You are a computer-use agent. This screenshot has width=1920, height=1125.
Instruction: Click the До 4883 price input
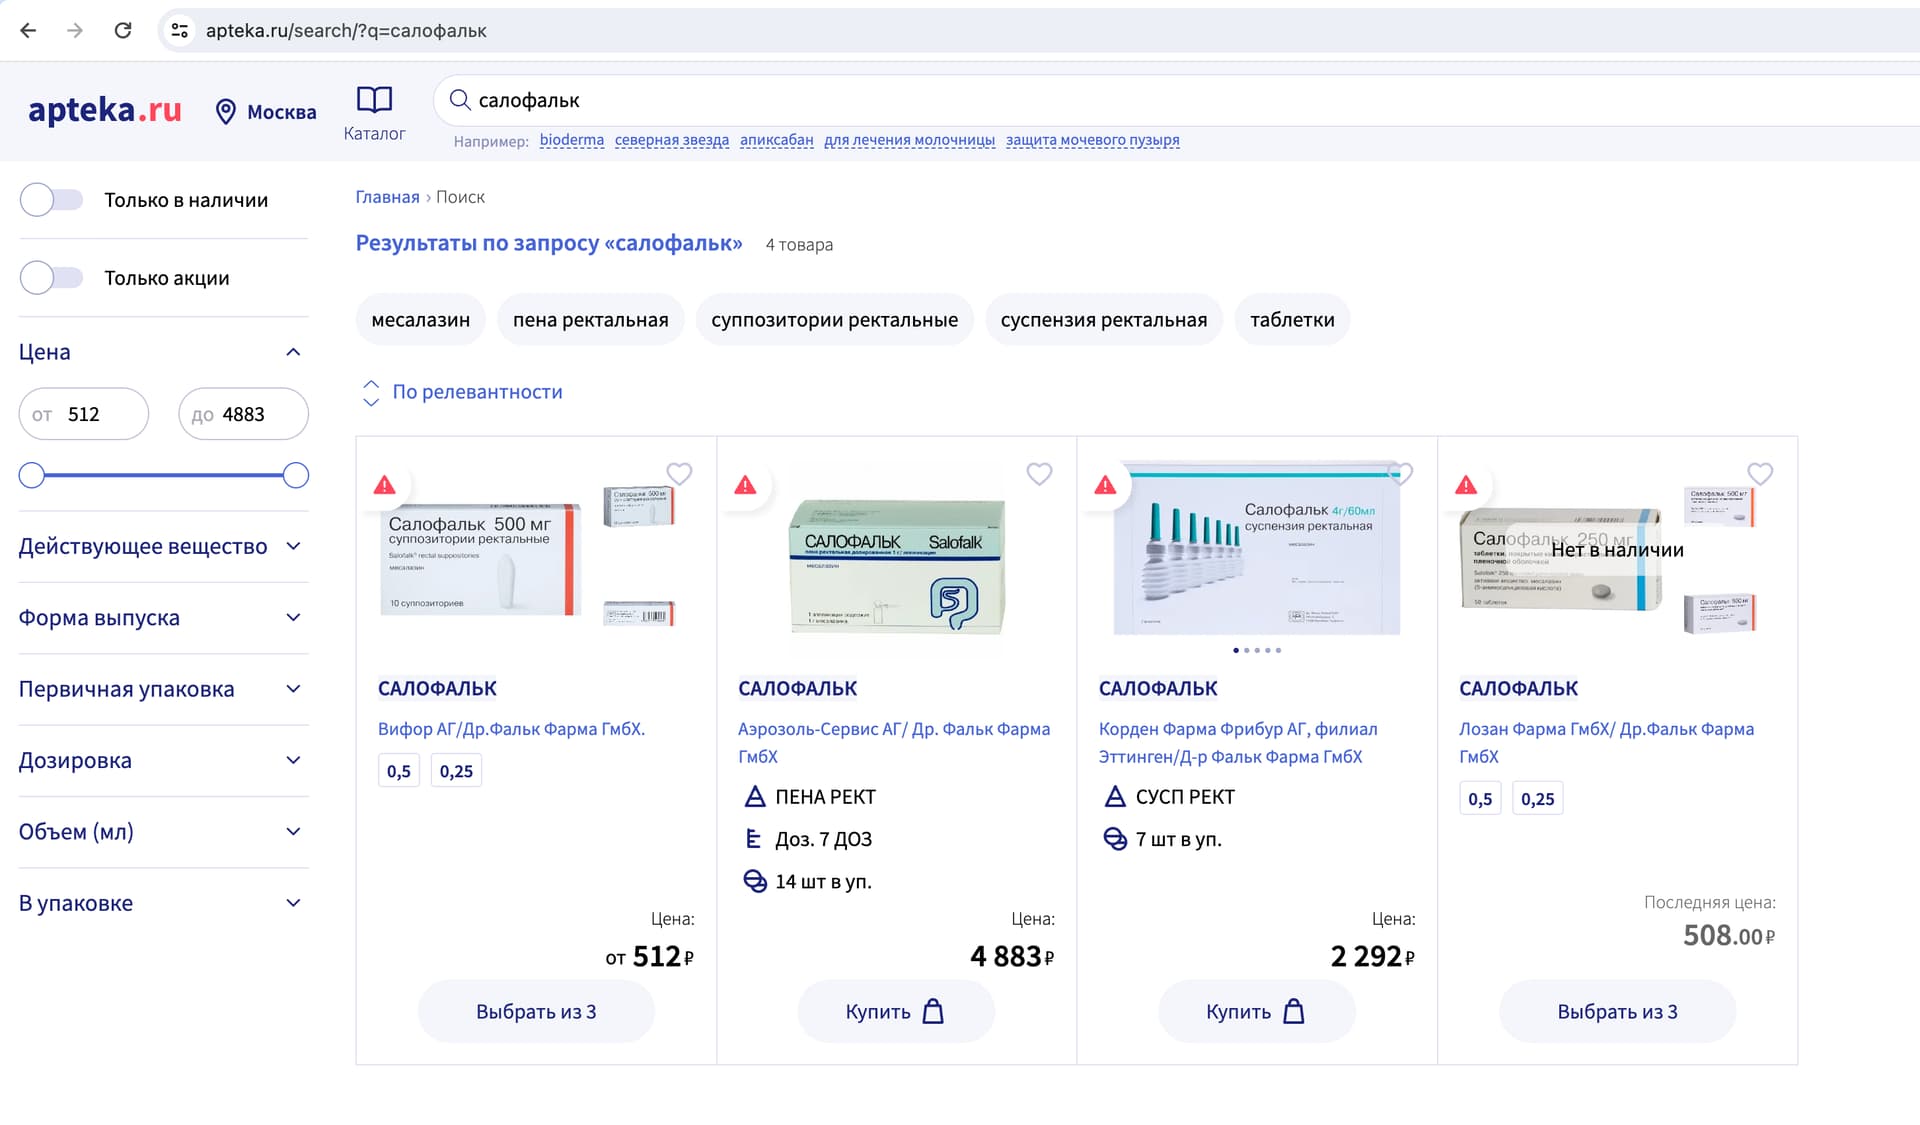[x=244, y=414]
